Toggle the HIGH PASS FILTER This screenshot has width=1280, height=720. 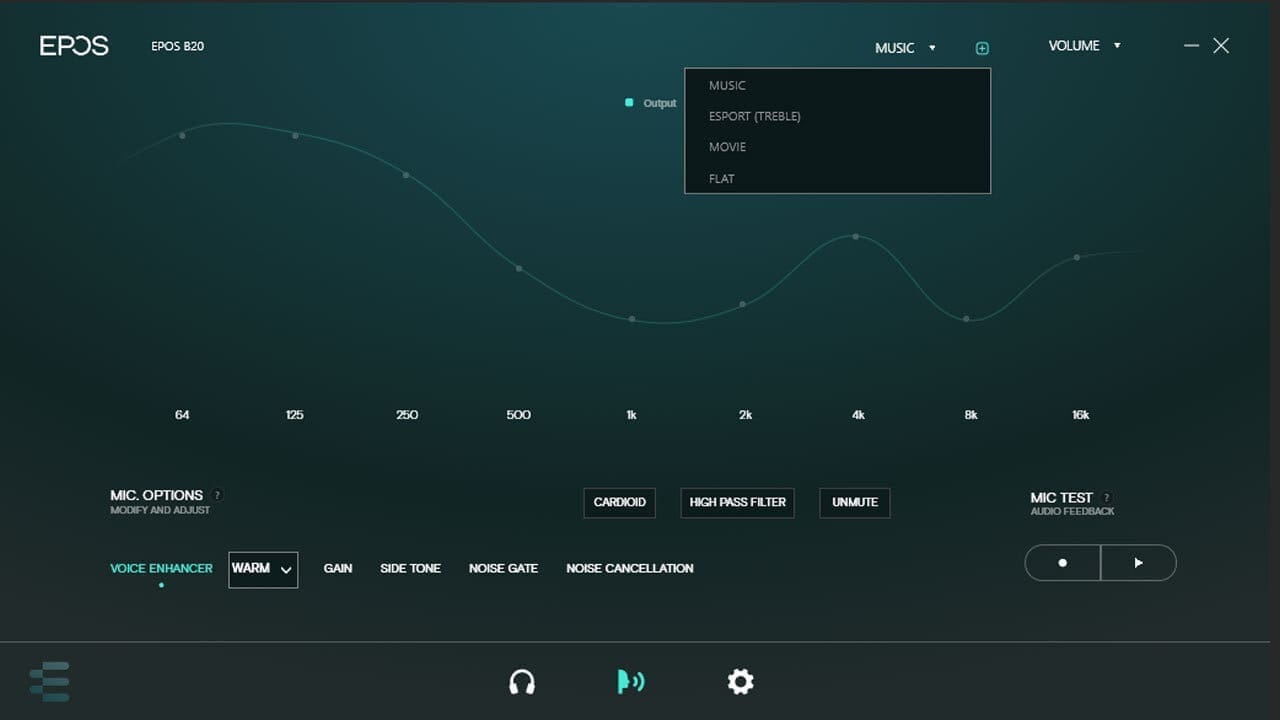point(737,503)
